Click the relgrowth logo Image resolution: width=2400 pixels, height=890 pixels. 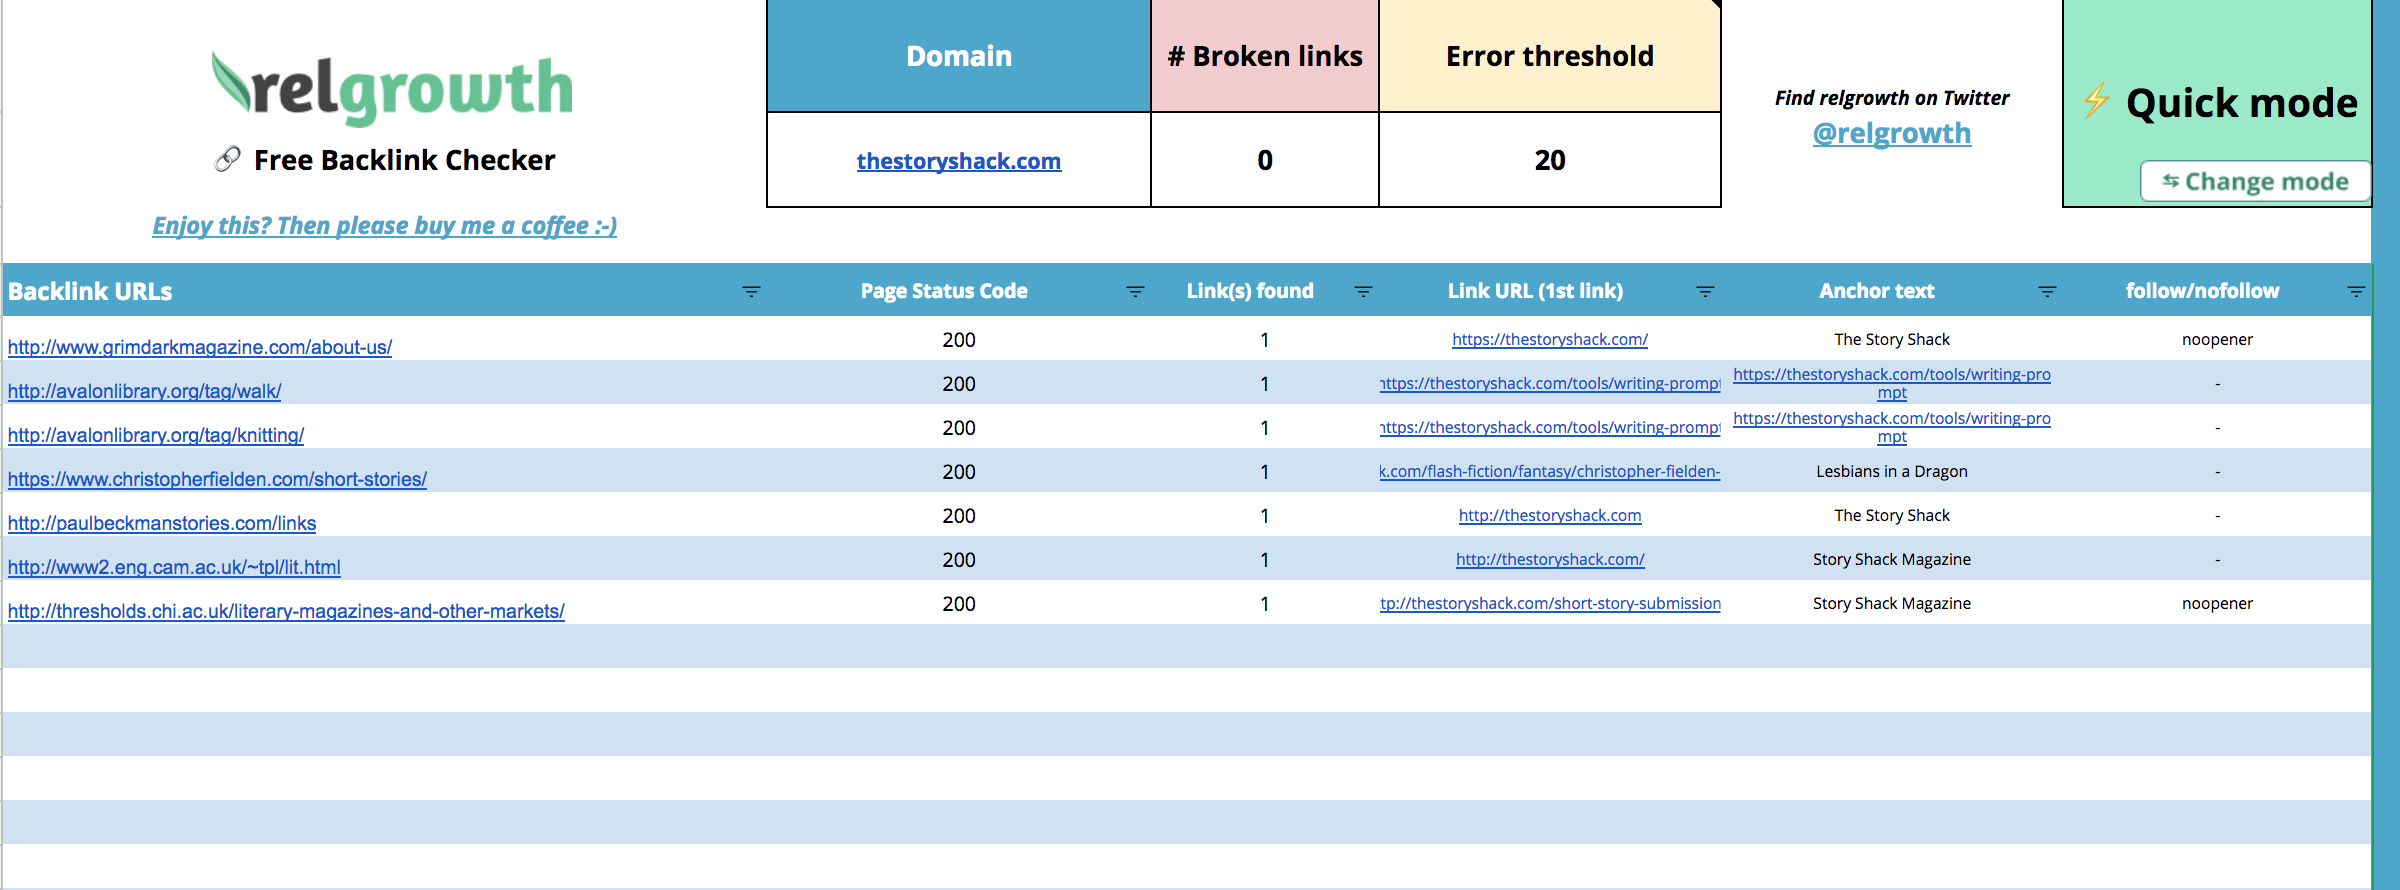(x=392, y=88)
